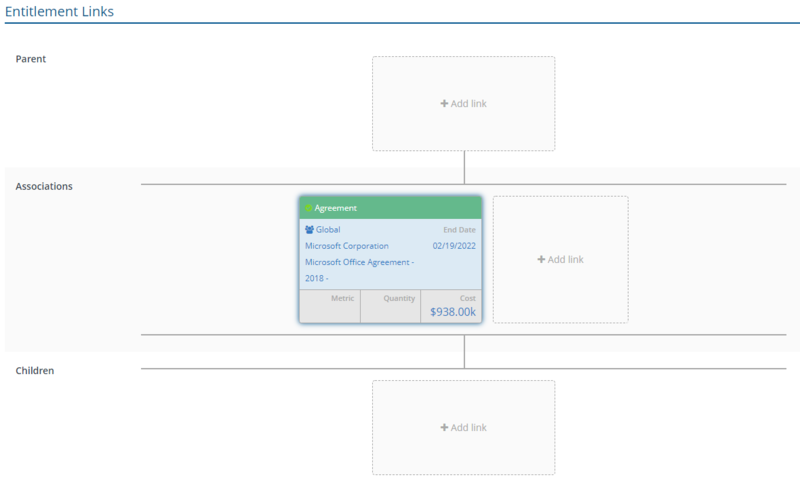Open the Microsoft Office Agreement - 2018 link
Viewport: 800px width, 490px height.
tap(359, 262)
